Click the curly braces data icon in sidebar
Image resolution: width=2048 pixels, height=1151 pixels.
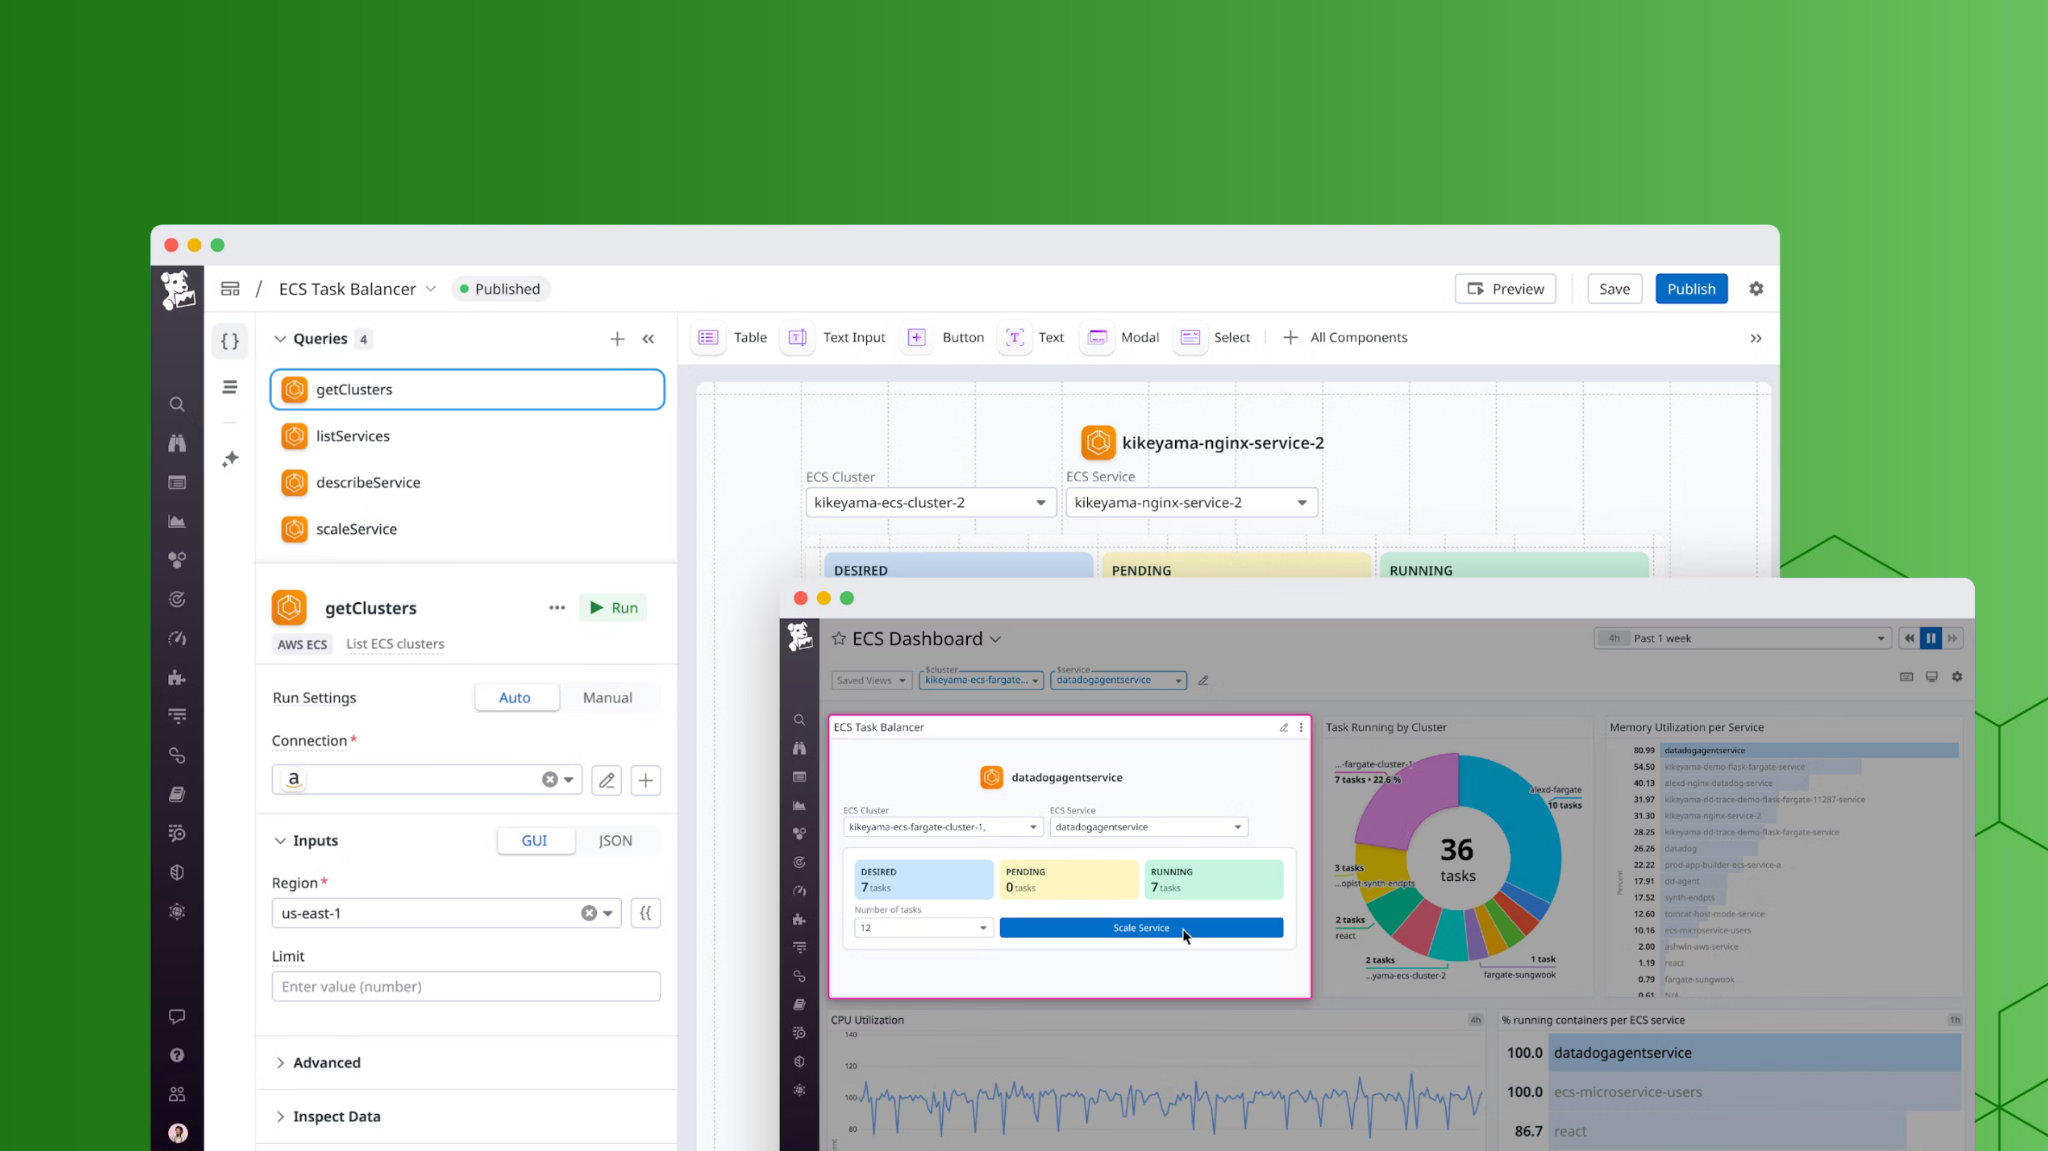tap(230, 341)
